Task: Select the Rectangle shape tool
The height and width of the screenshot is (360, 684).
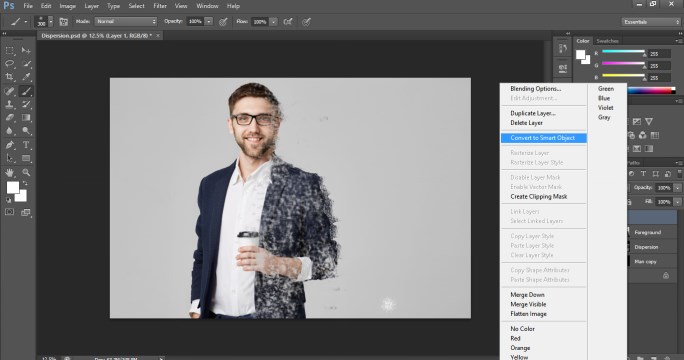Action: (26, 158)
